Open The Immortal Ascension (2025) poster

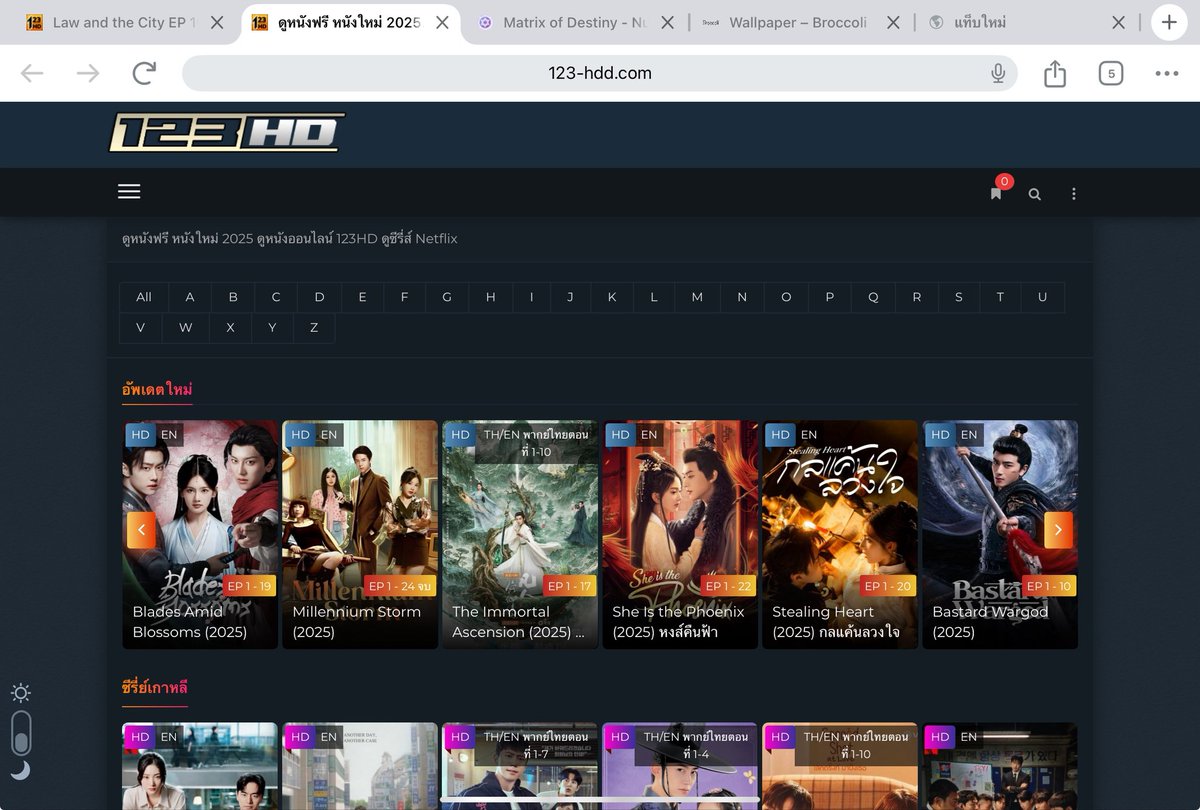pyautogui.click(x=520, y=534)
